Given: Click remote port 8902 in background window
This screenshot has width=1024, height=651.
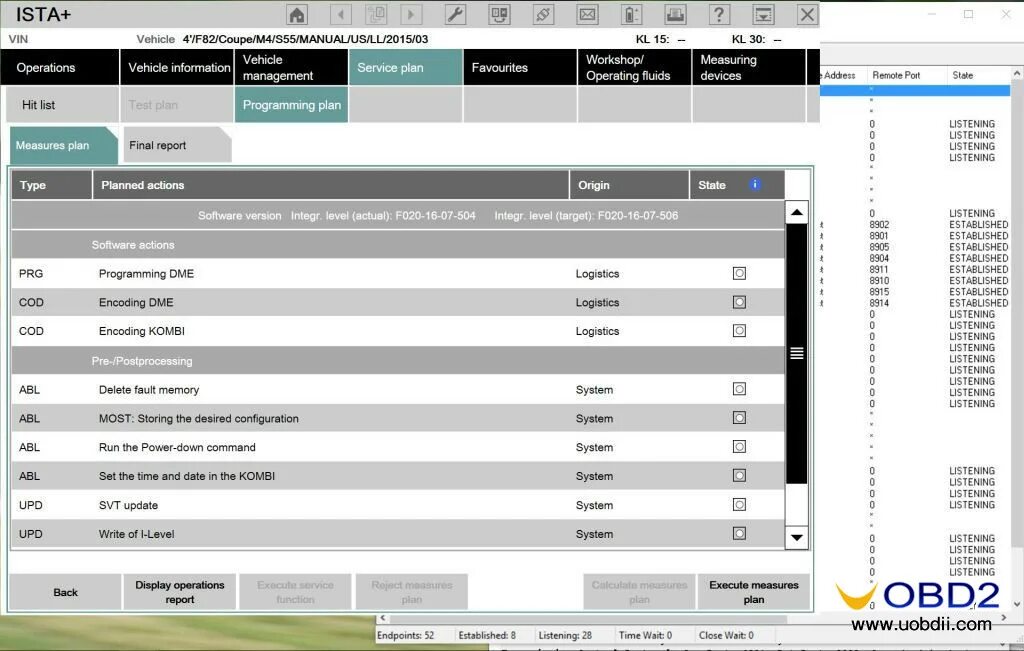Looking at the screenshot, I should coord(879,225).
